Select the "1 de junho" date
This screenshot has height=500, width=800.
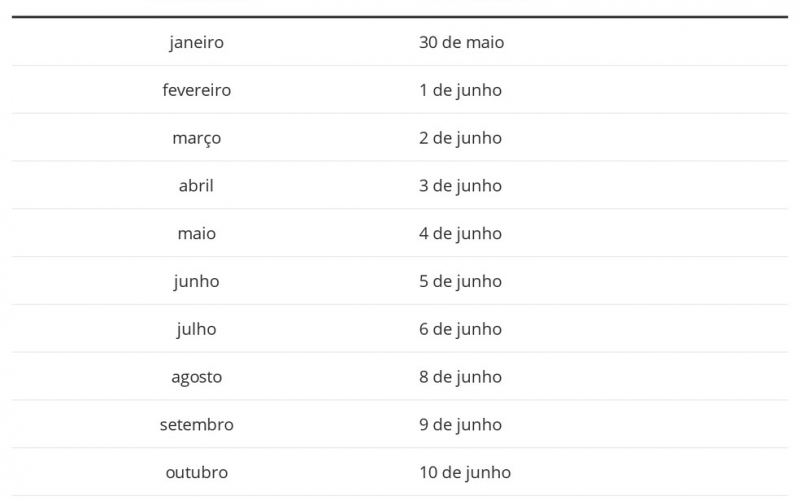pyautogui.click(x=460, y=90)
